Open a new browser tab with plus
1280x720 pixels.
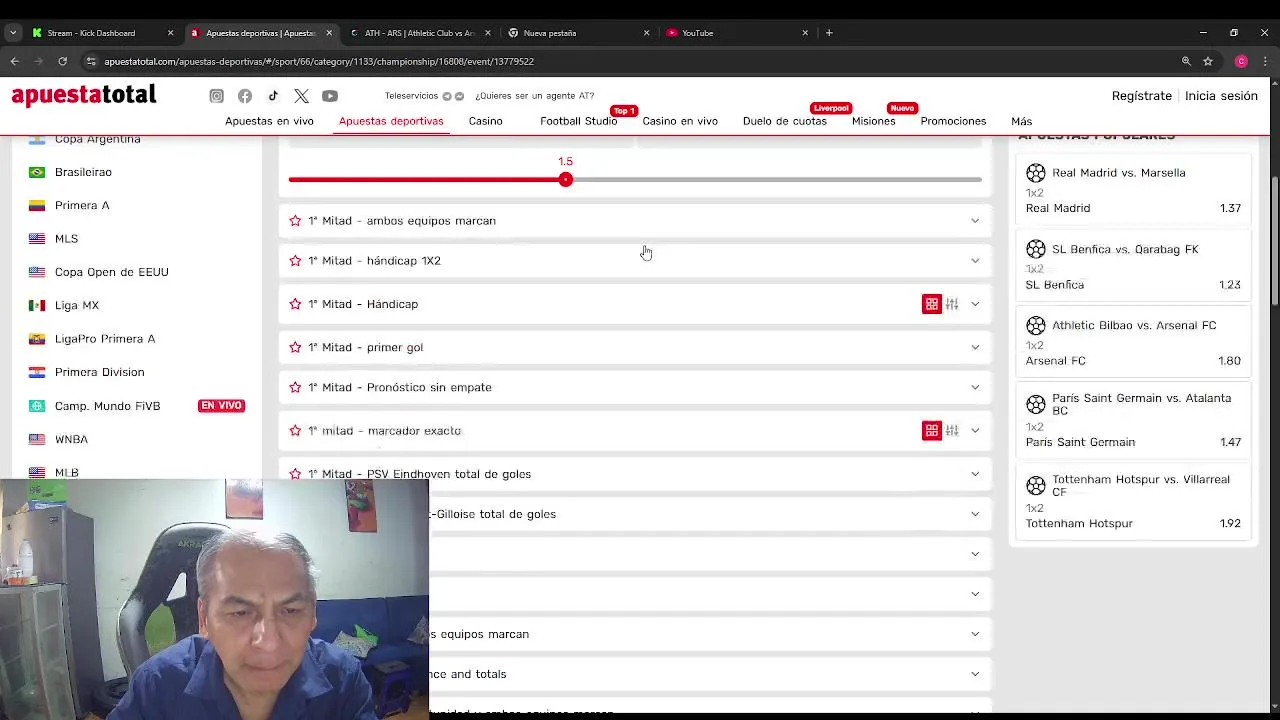tap(829, 33)
